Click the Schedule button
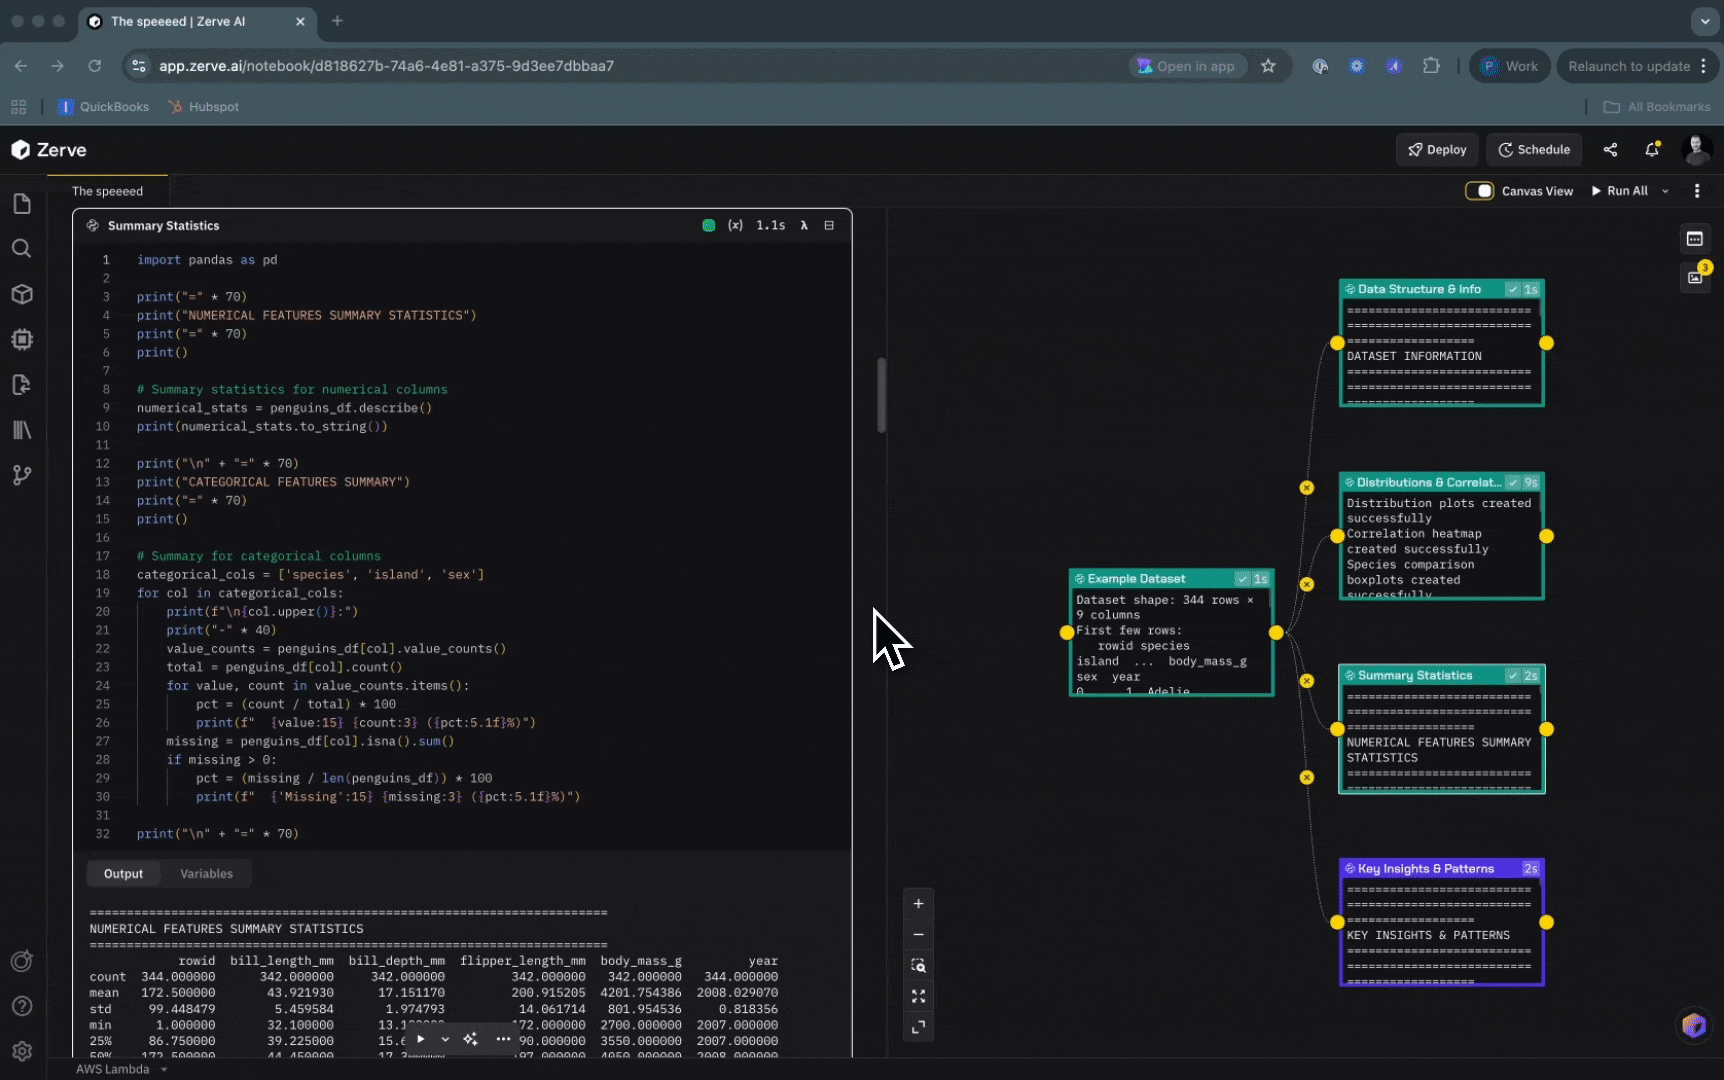Image resolution: width=1724 pixels, height=1080 pixels. (x=1534, y=150)
